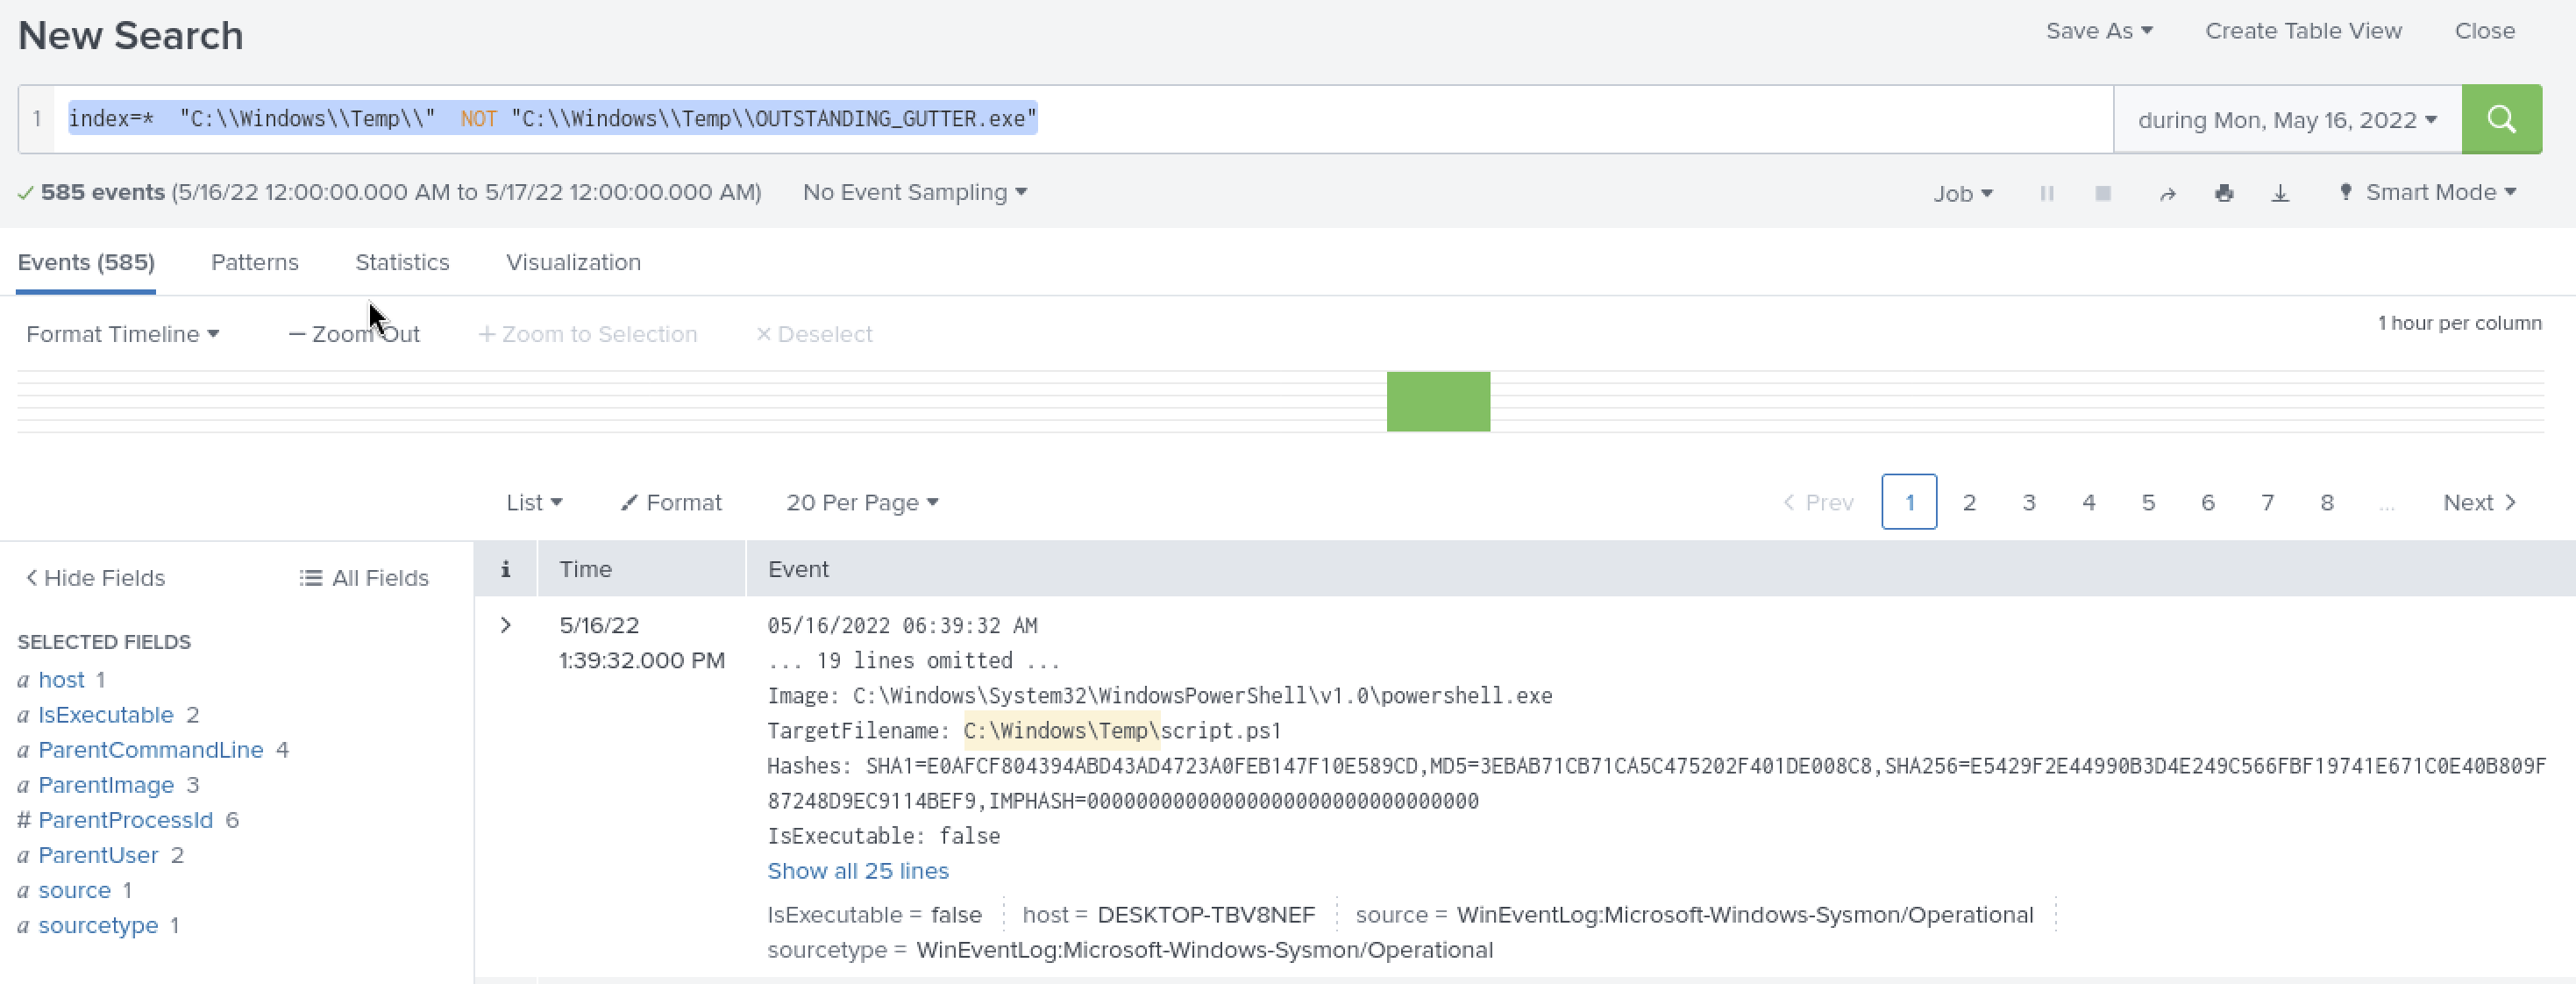Pause the search job
The image size is (2576, 984).
[2047, 193]
